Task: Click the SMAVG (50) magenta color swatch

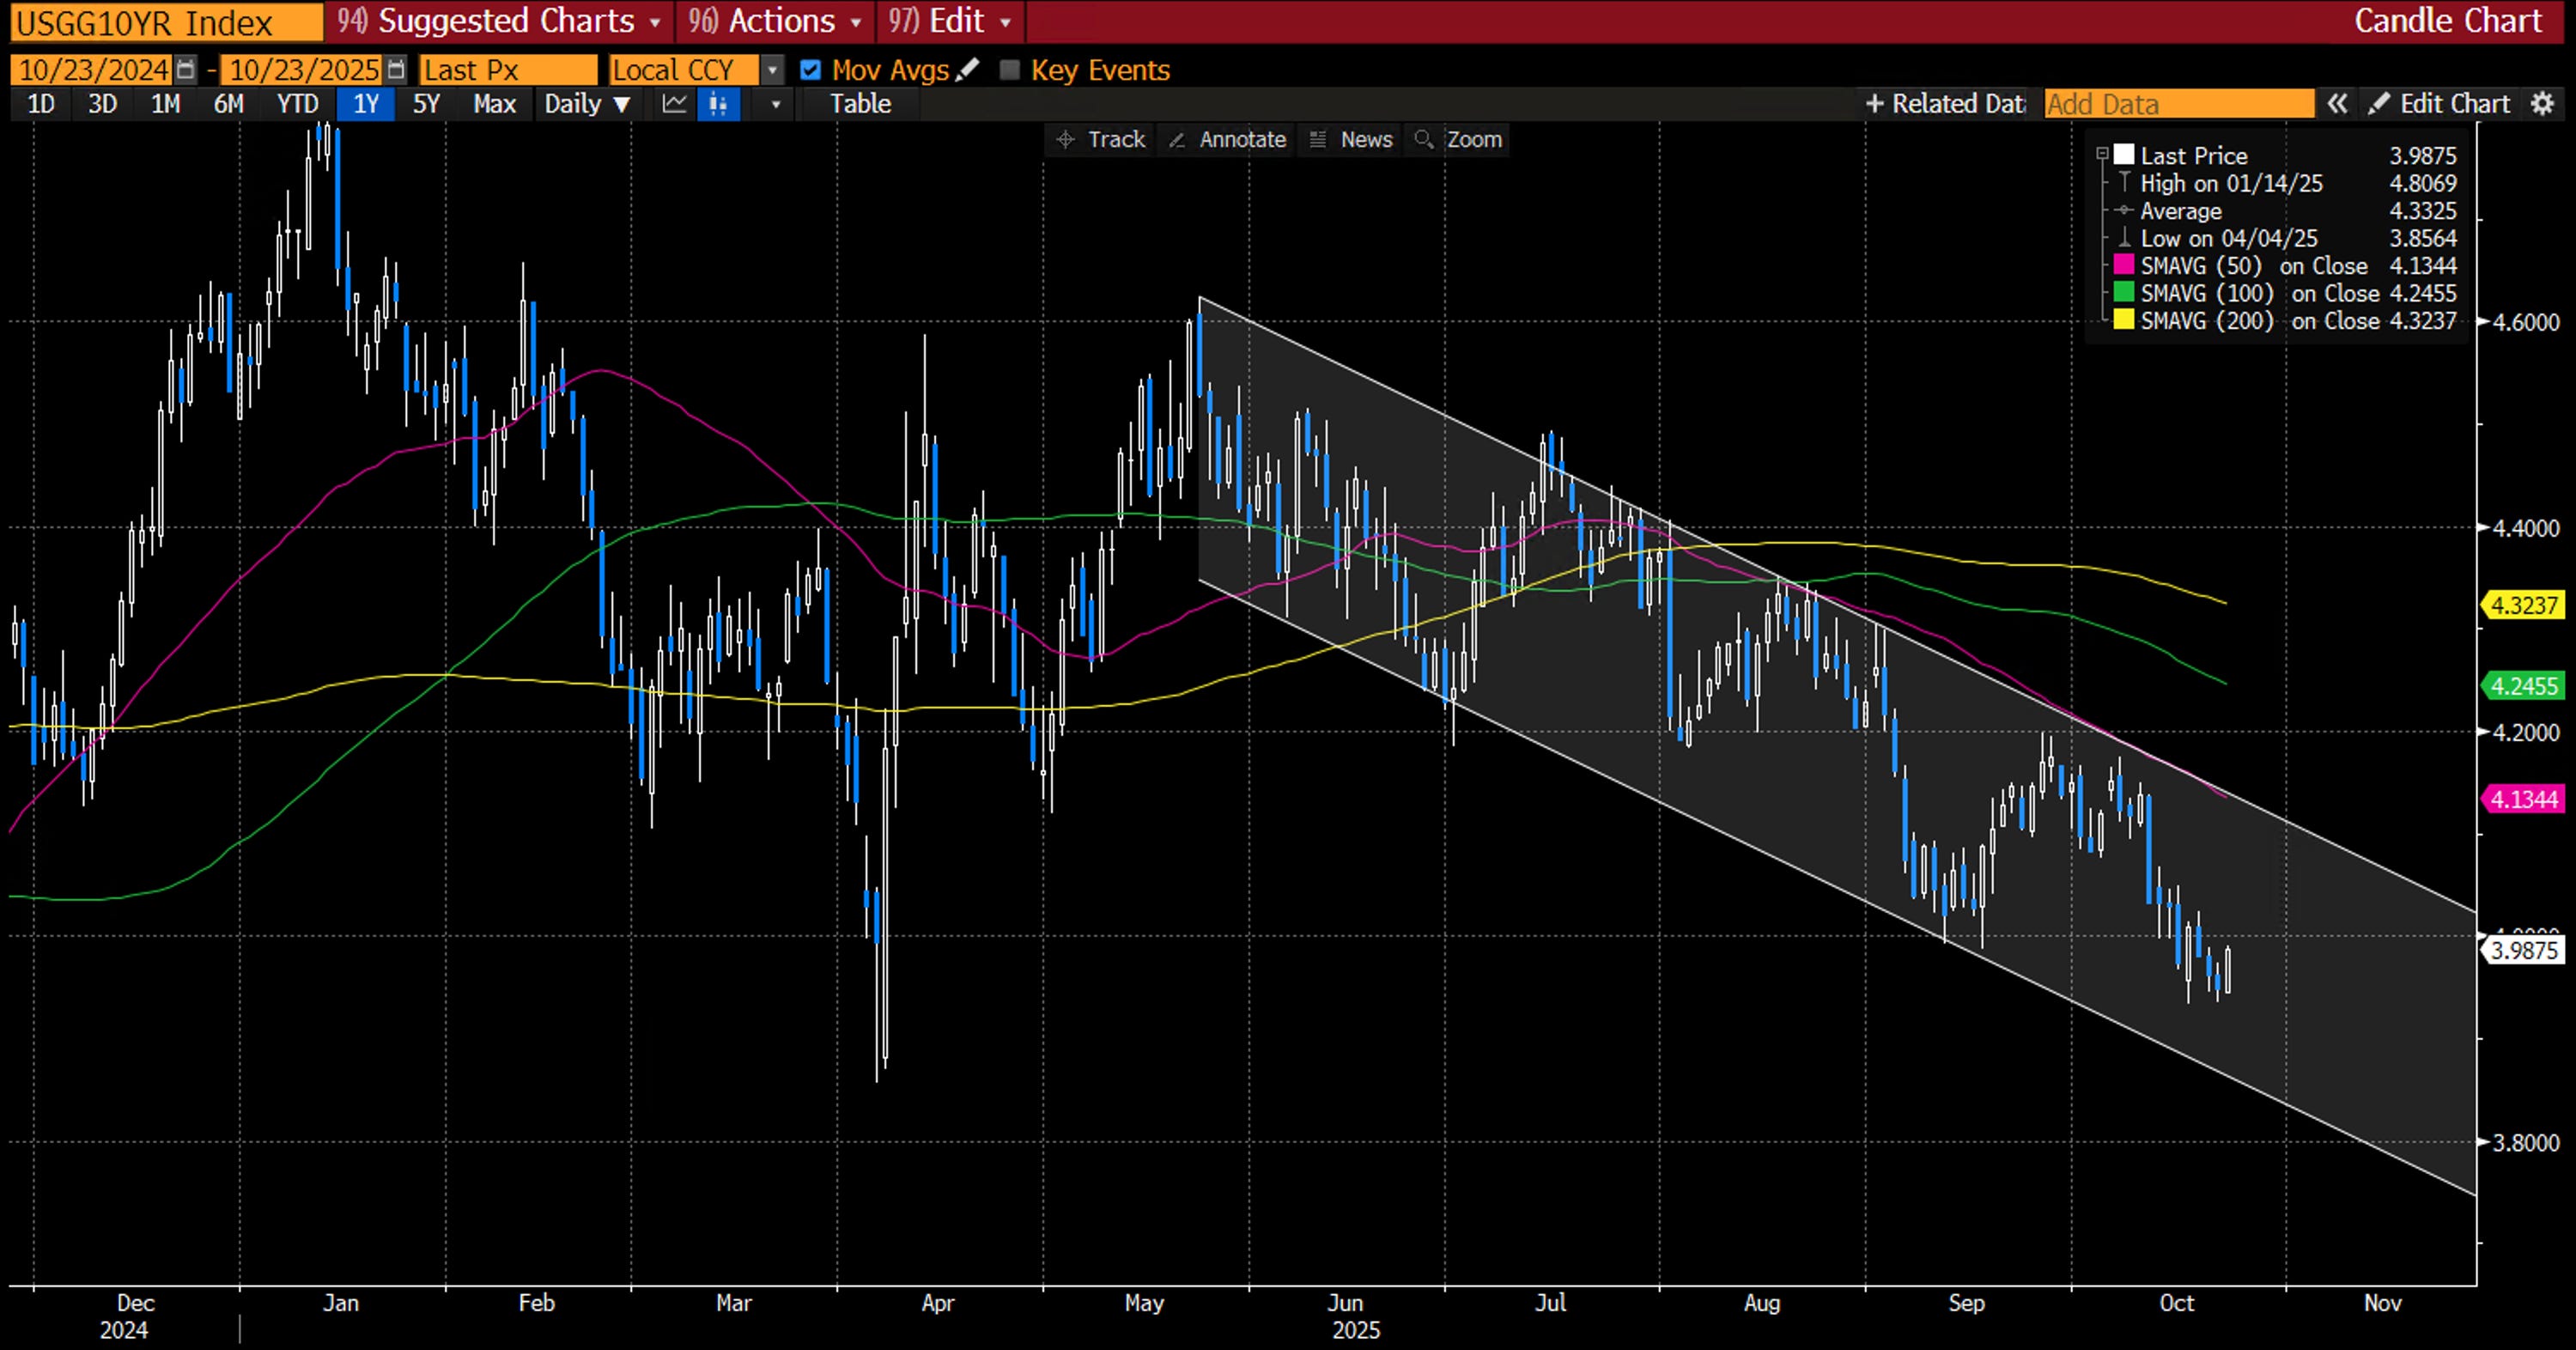Action: (2124, 265)
